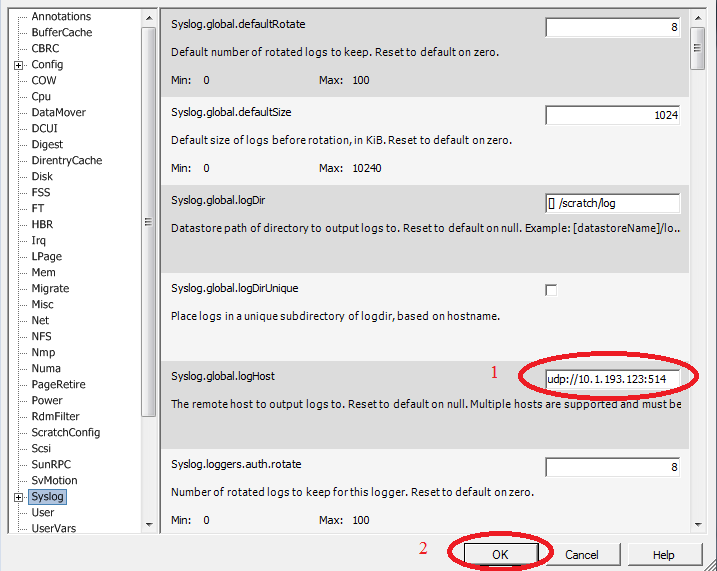Select Irq in the settings tree
Viewport: 717px width, 571px height.
coord(38,240)
